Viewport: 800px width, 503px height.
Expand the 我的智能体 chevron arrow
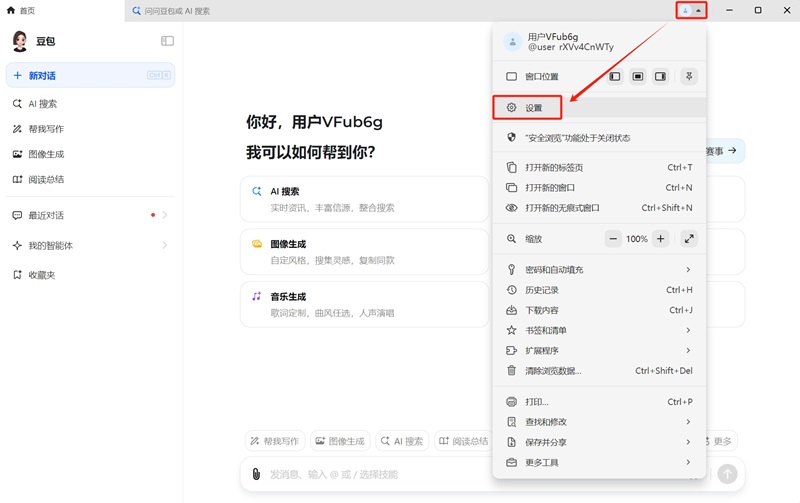165,245
